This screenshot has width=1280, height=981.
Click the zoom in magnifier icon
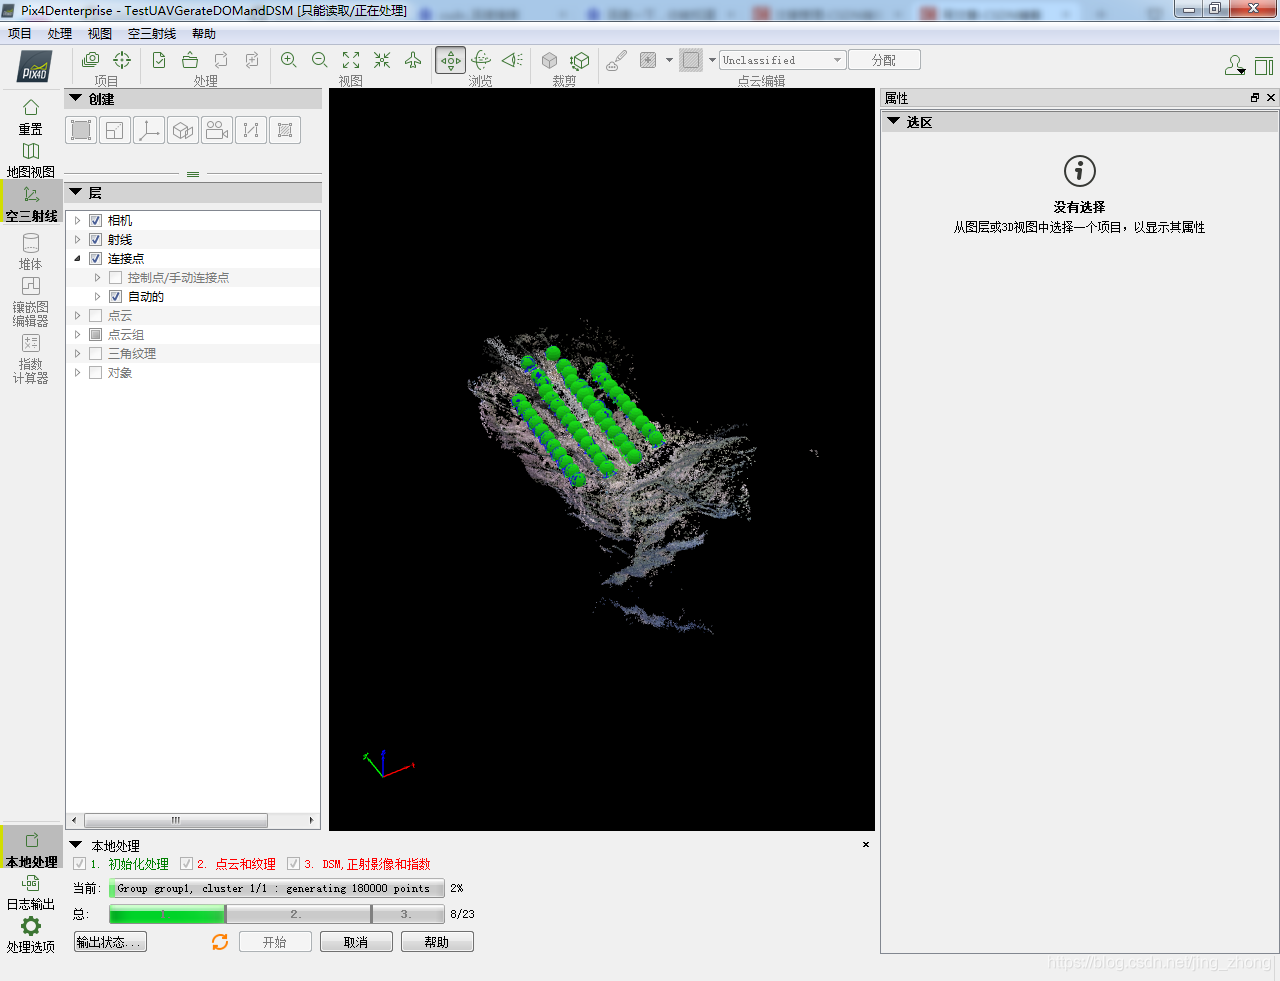point(289,60)
